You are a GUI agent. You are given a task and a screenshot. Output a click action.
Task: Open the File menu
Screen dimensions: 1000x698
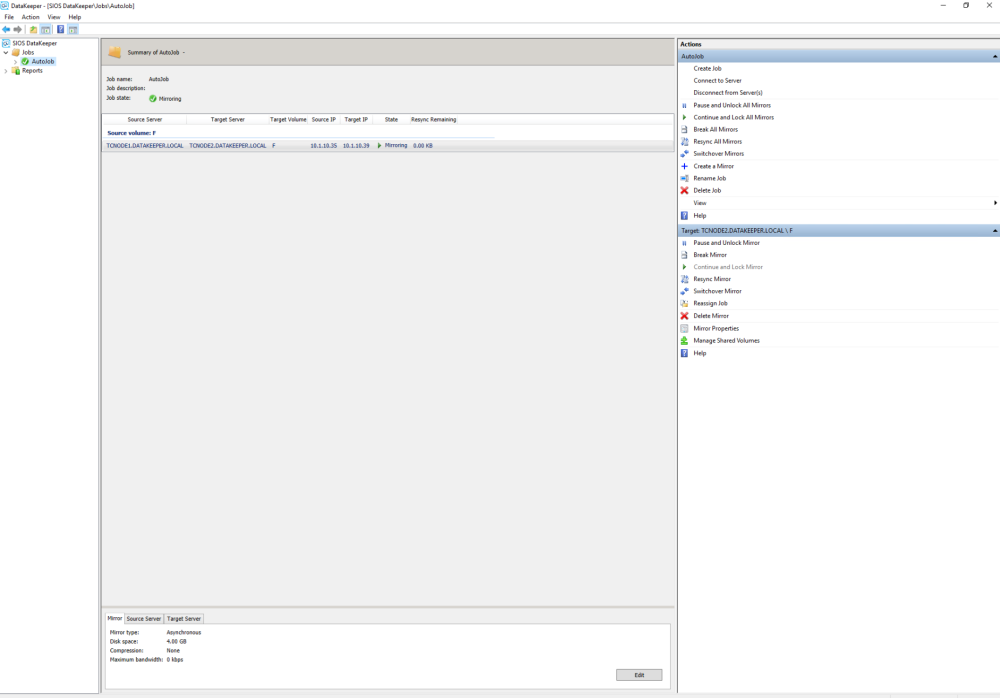click(9, 17)
